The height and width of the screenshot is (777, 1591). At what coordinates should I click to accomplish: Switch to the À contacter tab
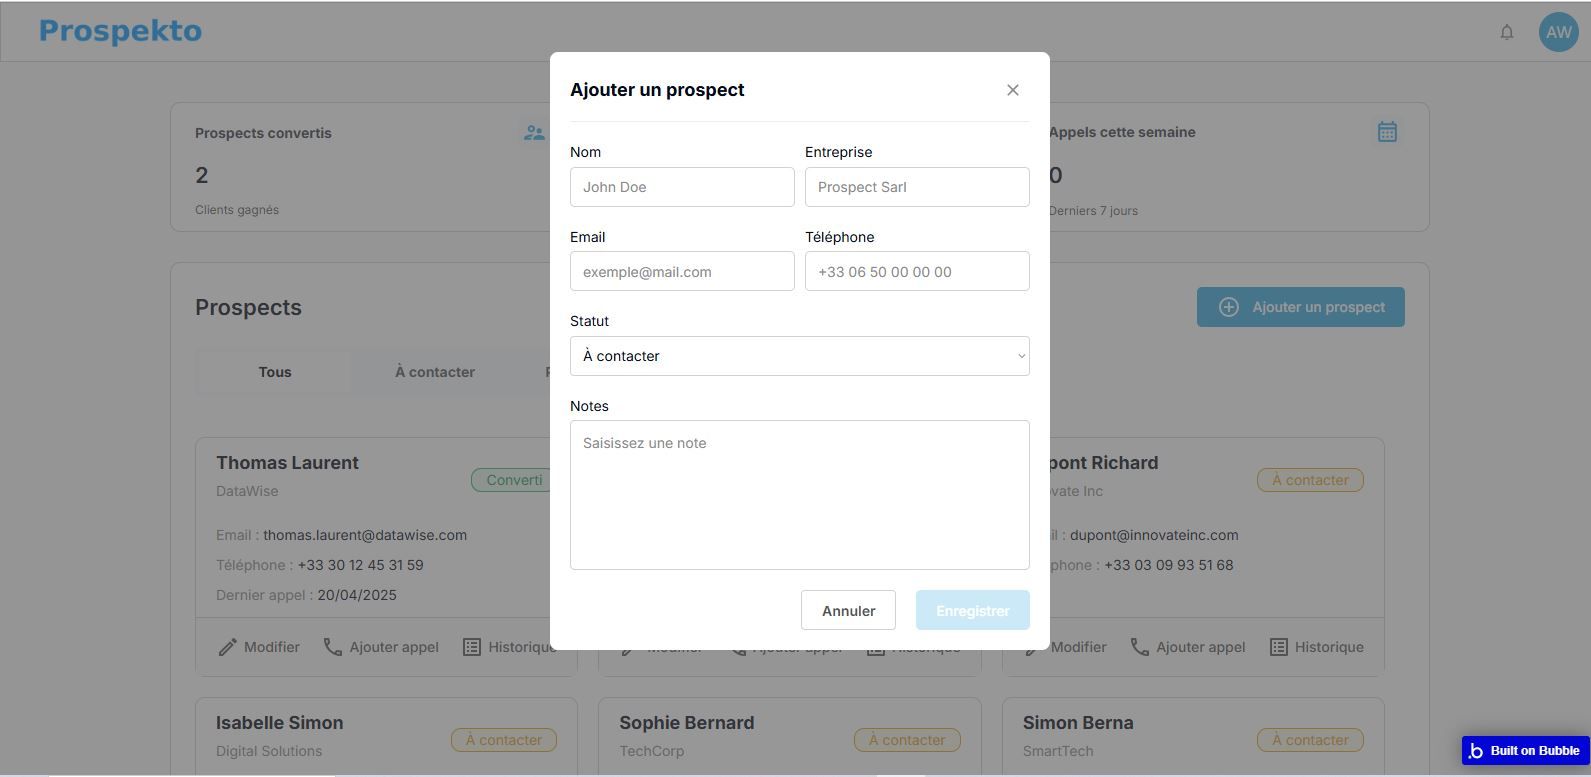point(434,372)
